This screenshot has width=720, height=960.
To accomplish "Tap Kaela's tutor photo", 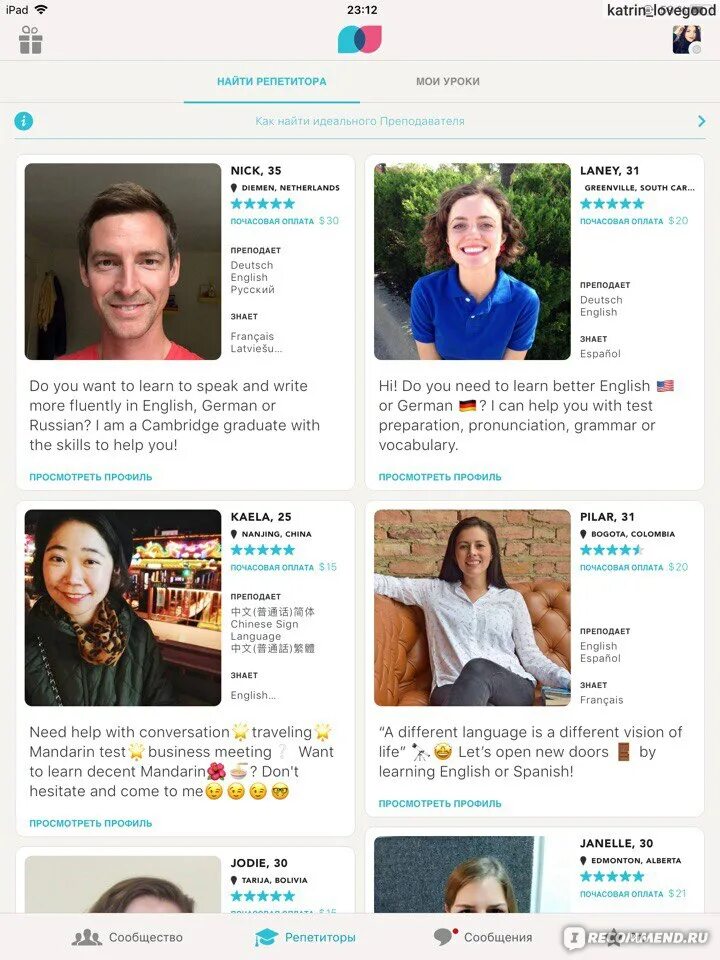I will (x=122, y=608).
